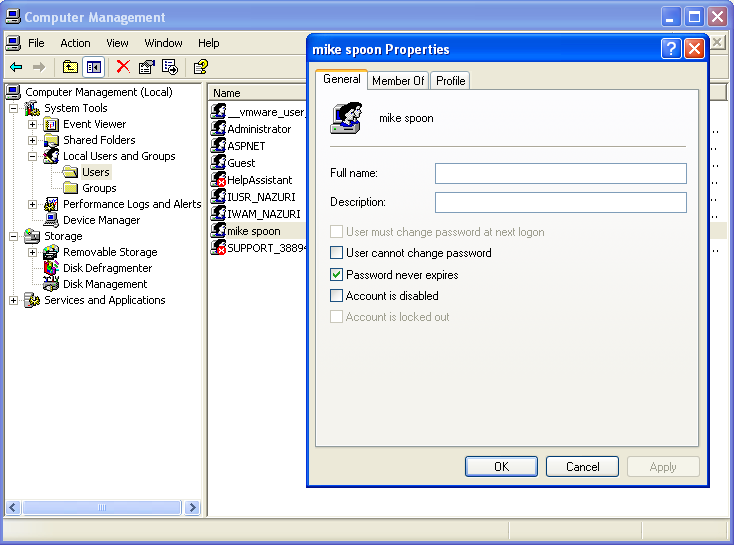Collapse the System Tools tree node
This screenshot has width=734, height=545.
coord(14,109)
